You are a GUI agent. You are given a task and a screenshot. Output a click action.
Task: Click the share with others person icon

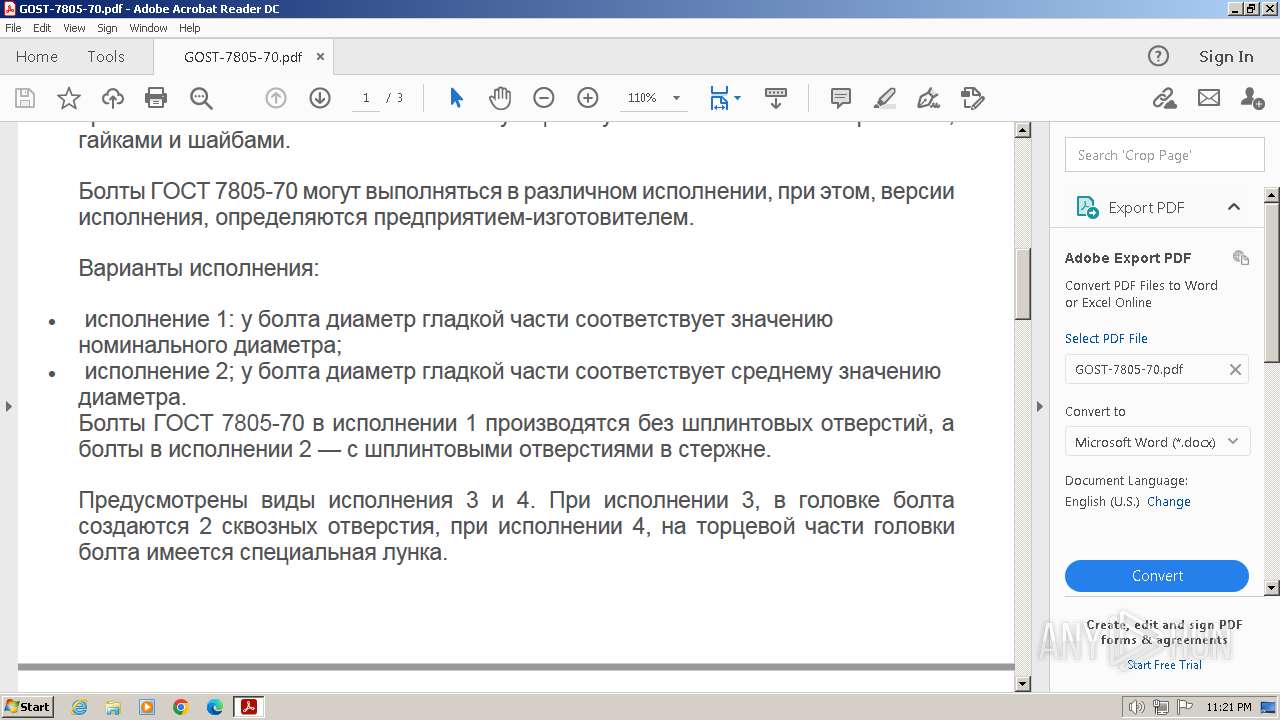[x=1252, y=98]
